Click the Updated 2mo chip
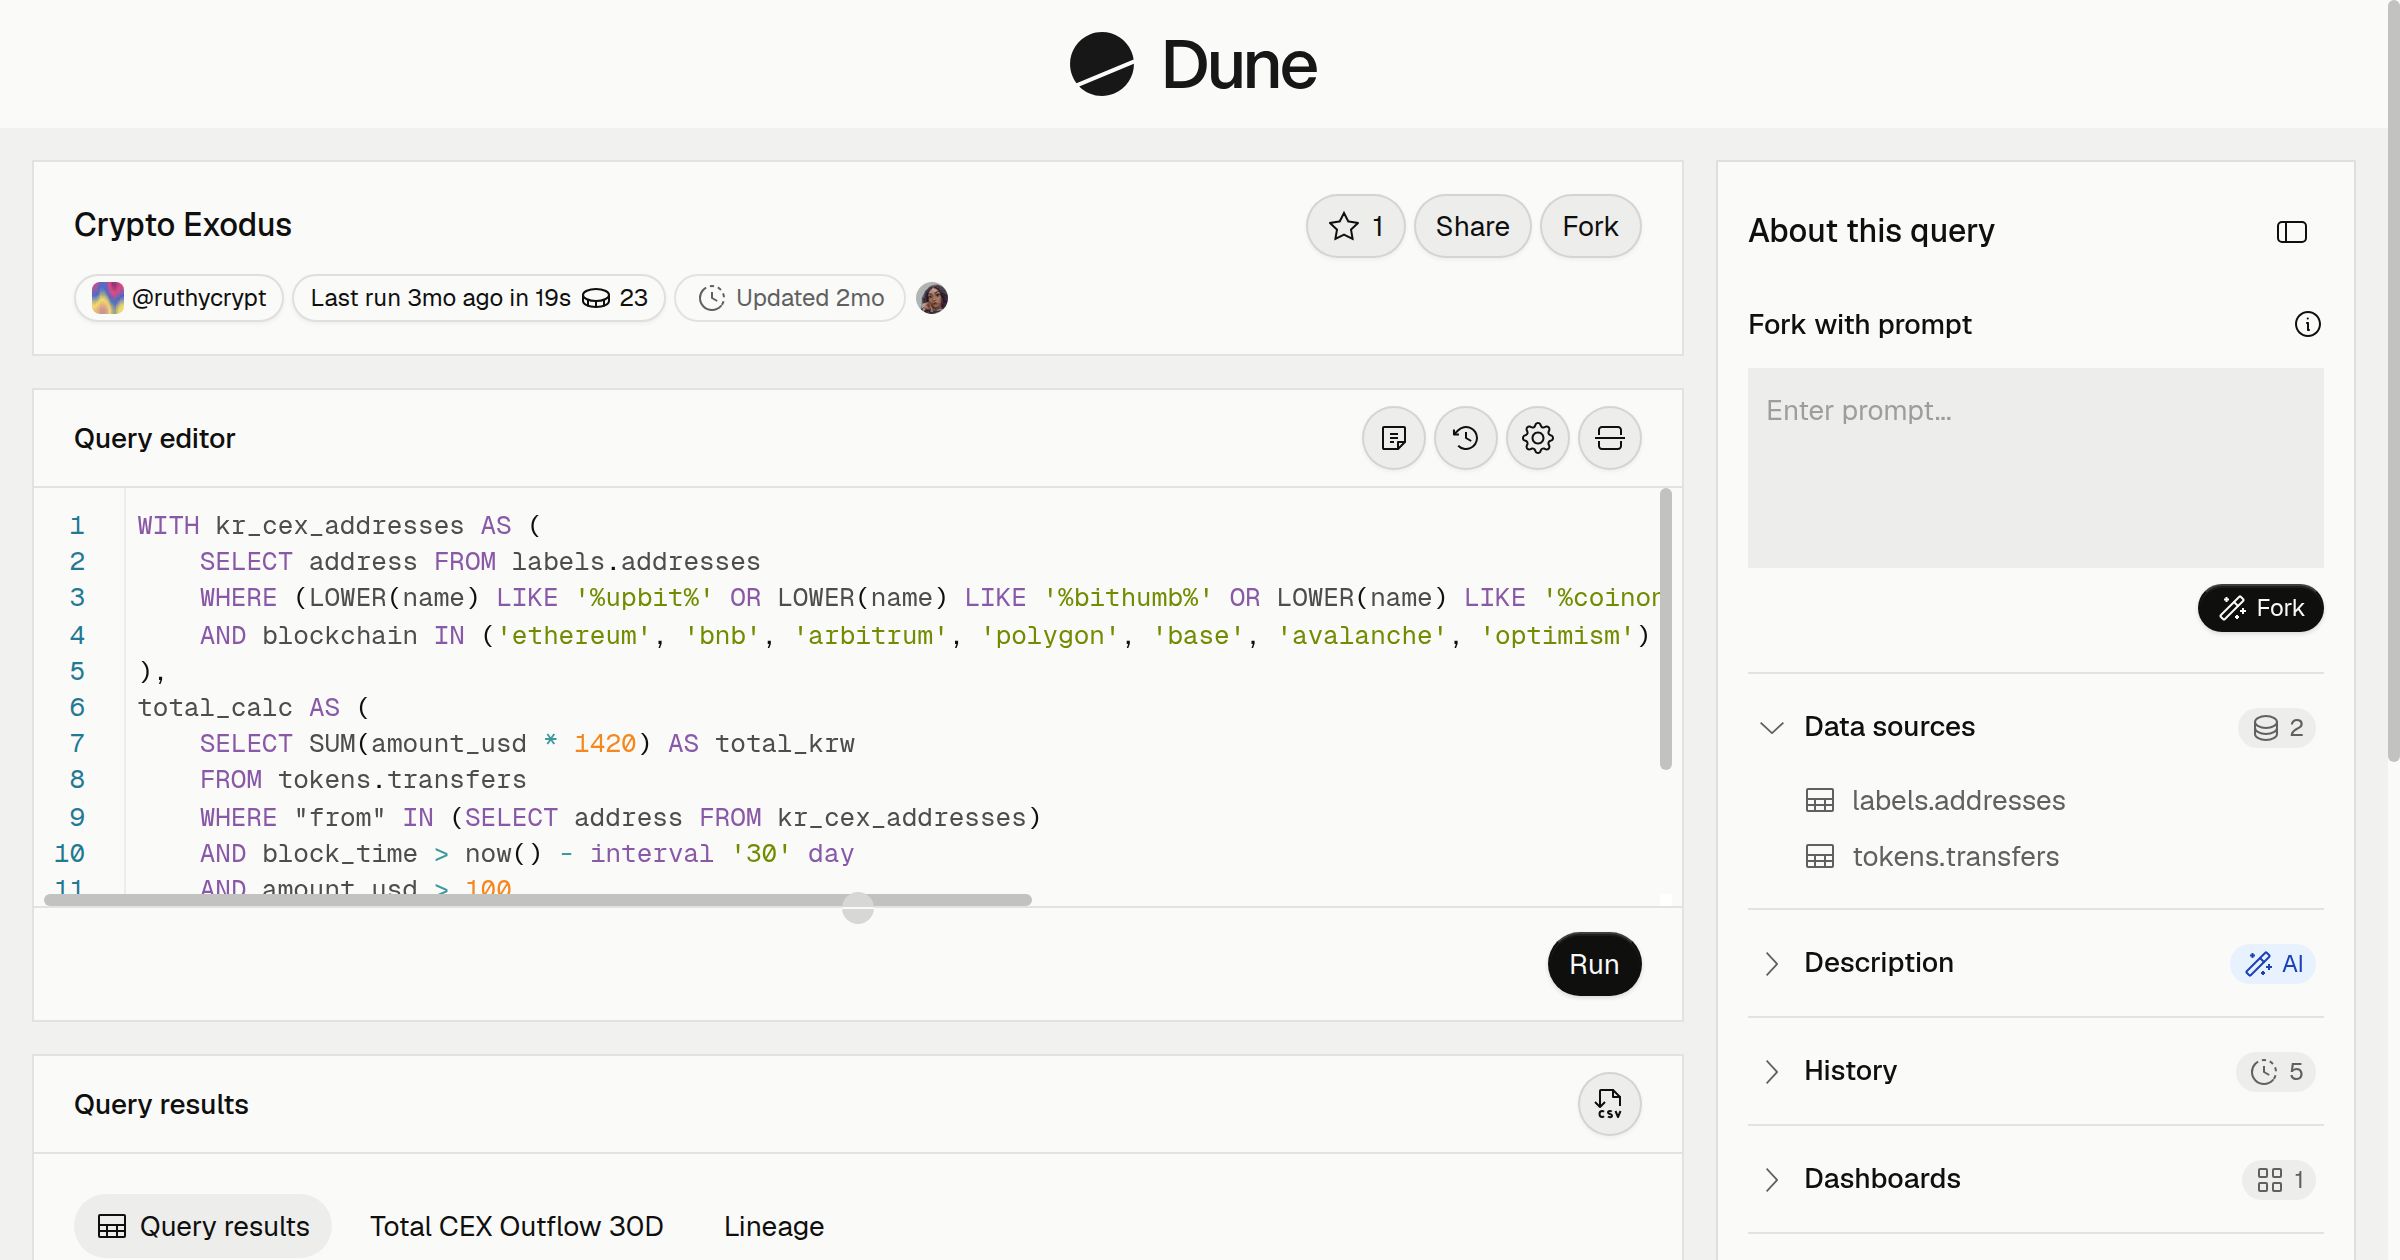 click(790, 298)
